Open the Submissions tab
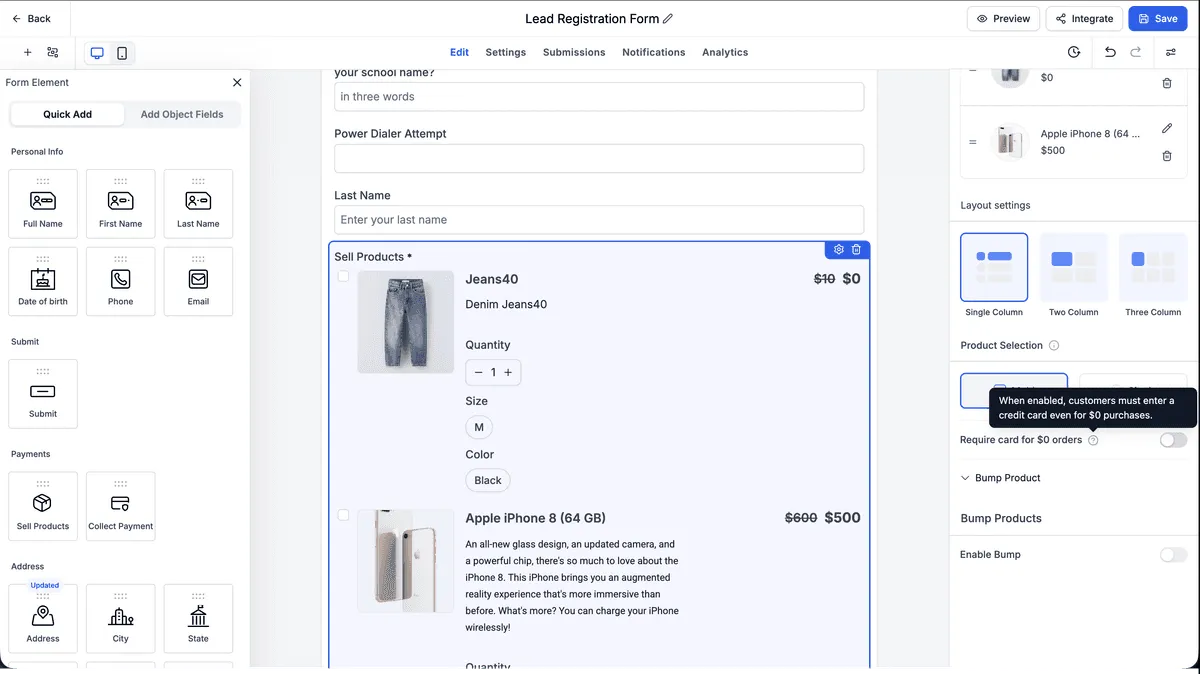The image size is (1200, 674). point(574,52)
